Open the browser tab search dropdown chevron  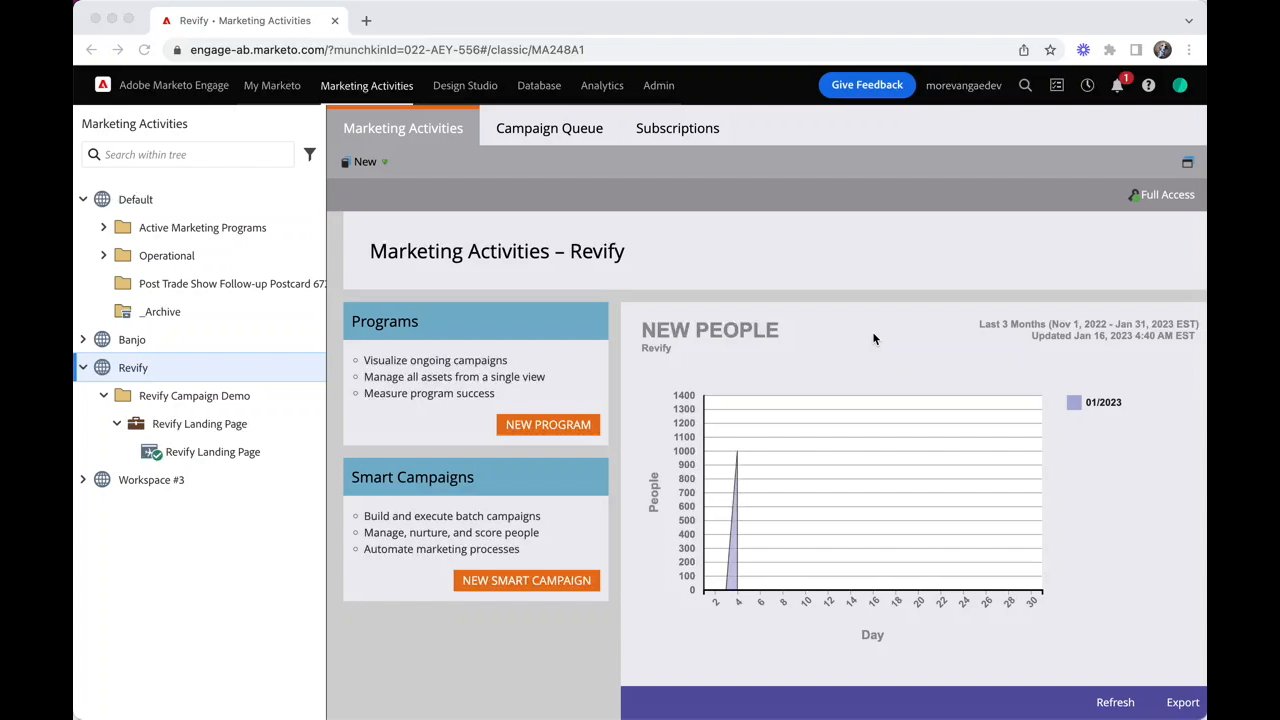click(x=1189, y=20)
